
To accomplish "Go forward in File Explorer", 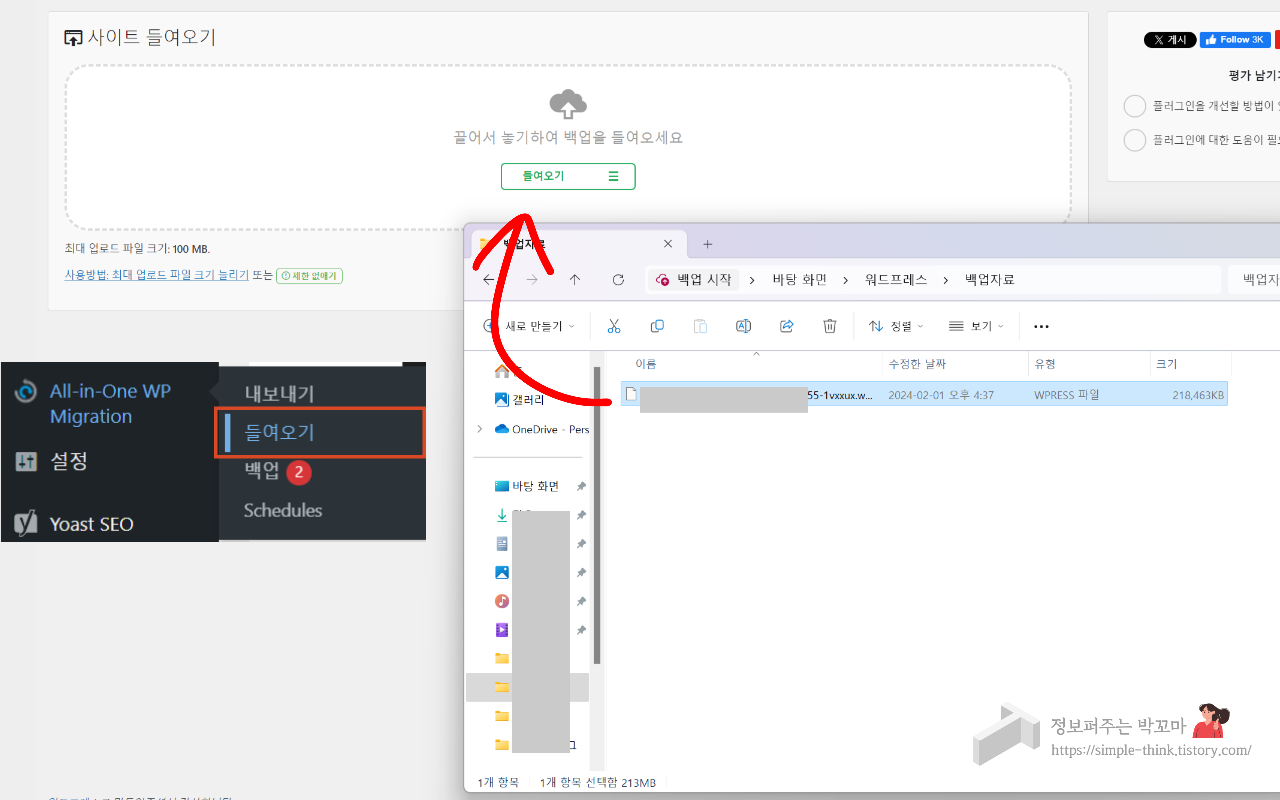I will (532, 280).
